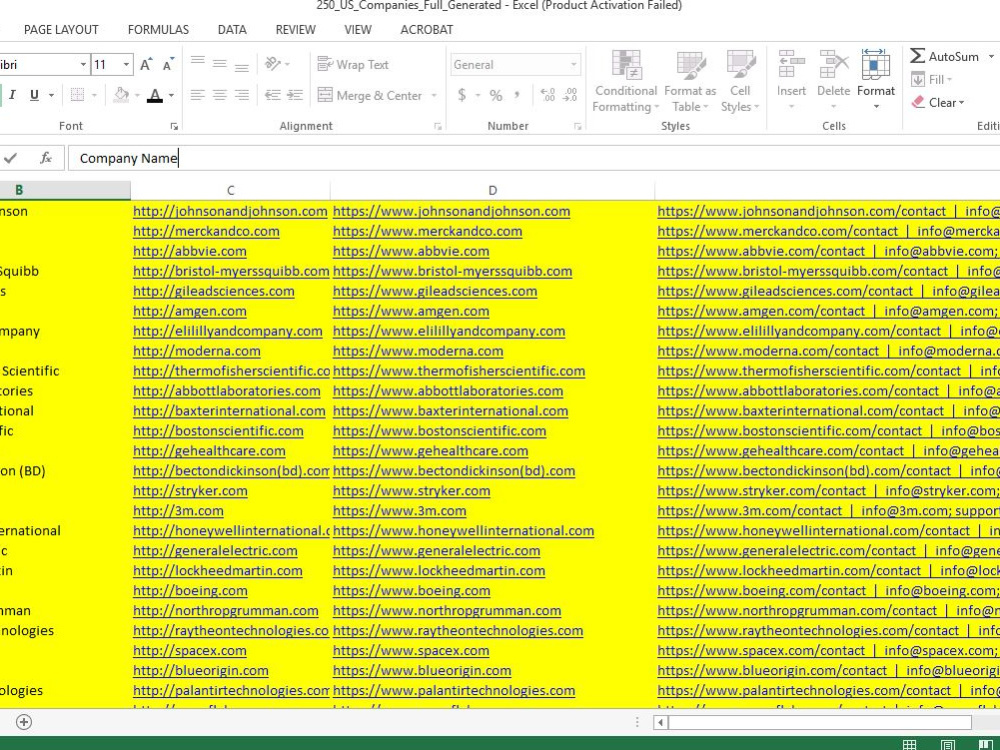
Task: Select column D header
Action: tap(492, 190)
